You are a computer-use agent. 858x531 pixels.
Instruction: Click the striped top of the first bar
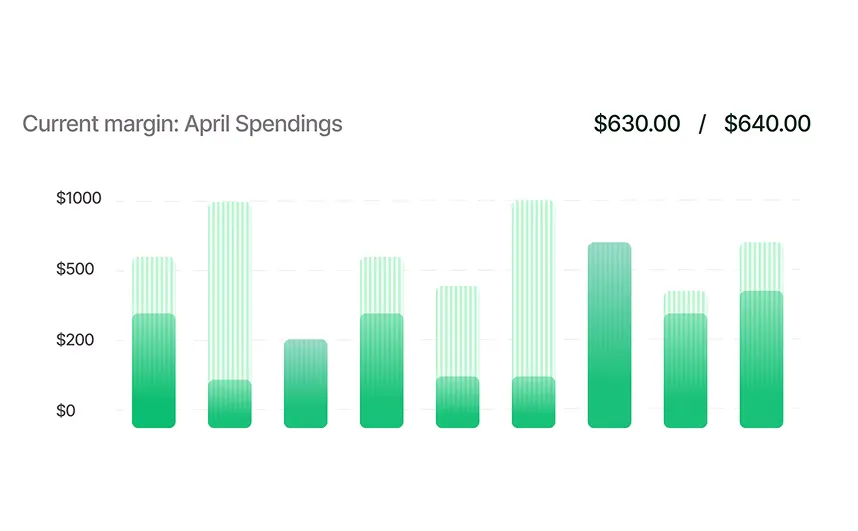153,285
